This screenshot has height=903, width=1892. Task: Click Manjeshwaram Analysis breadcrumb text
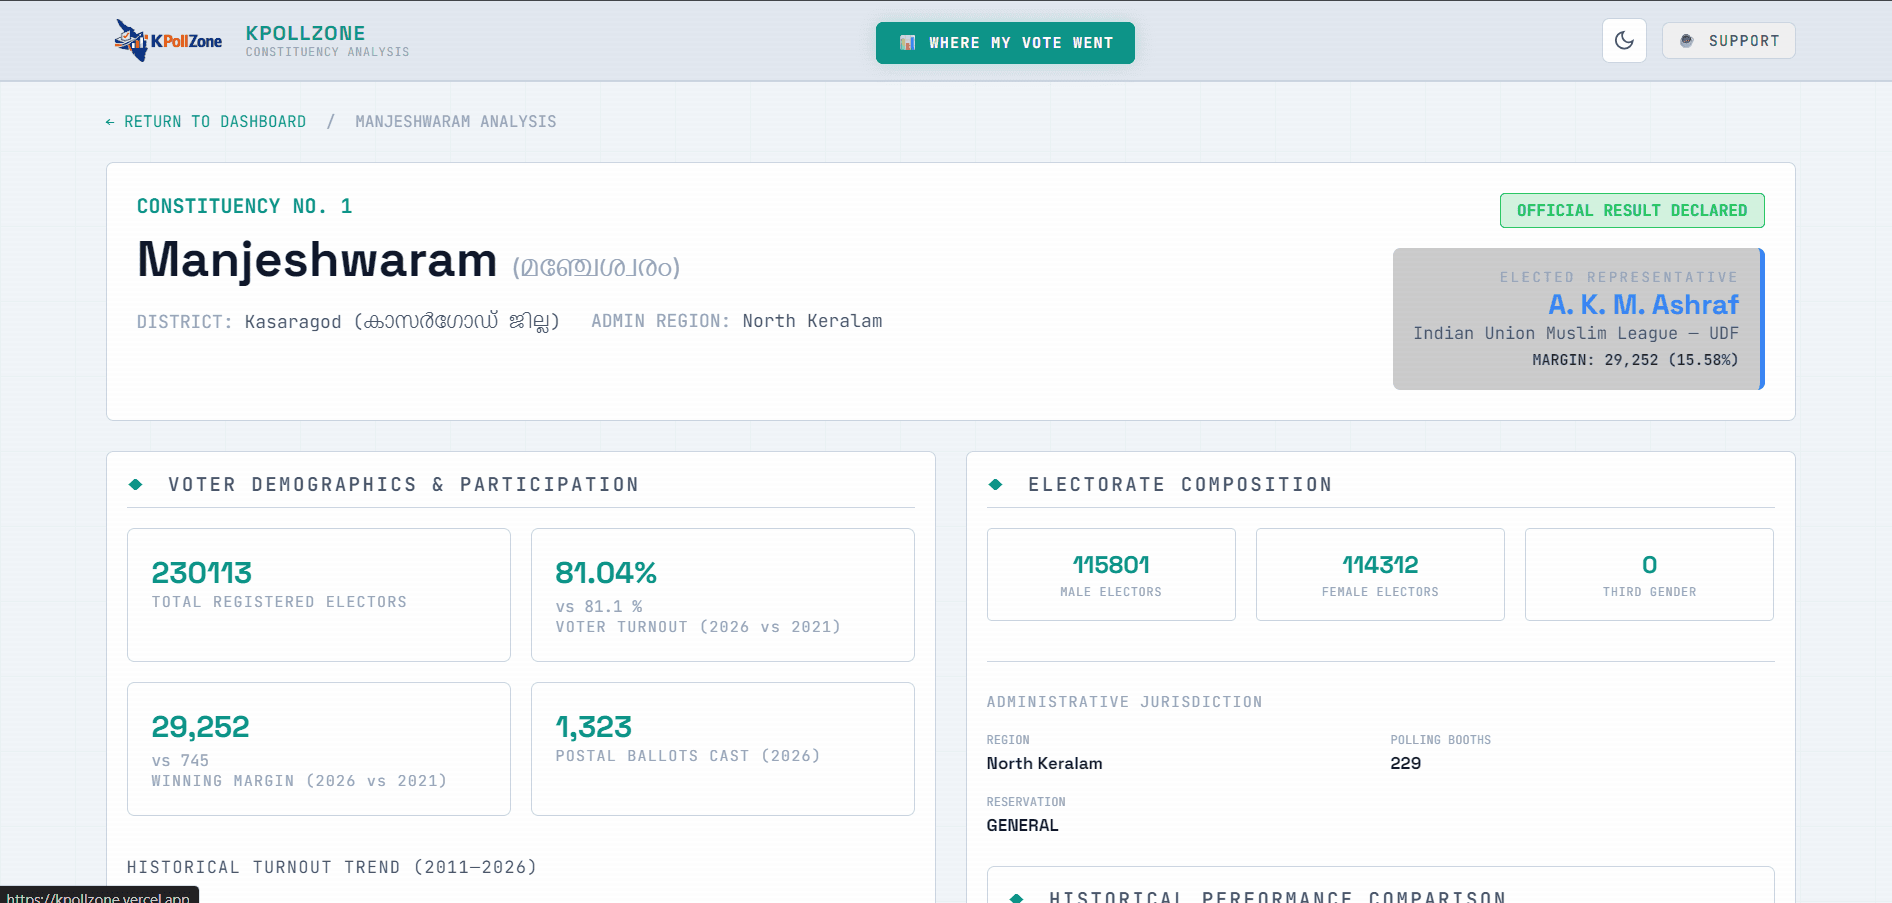point(456,122)
